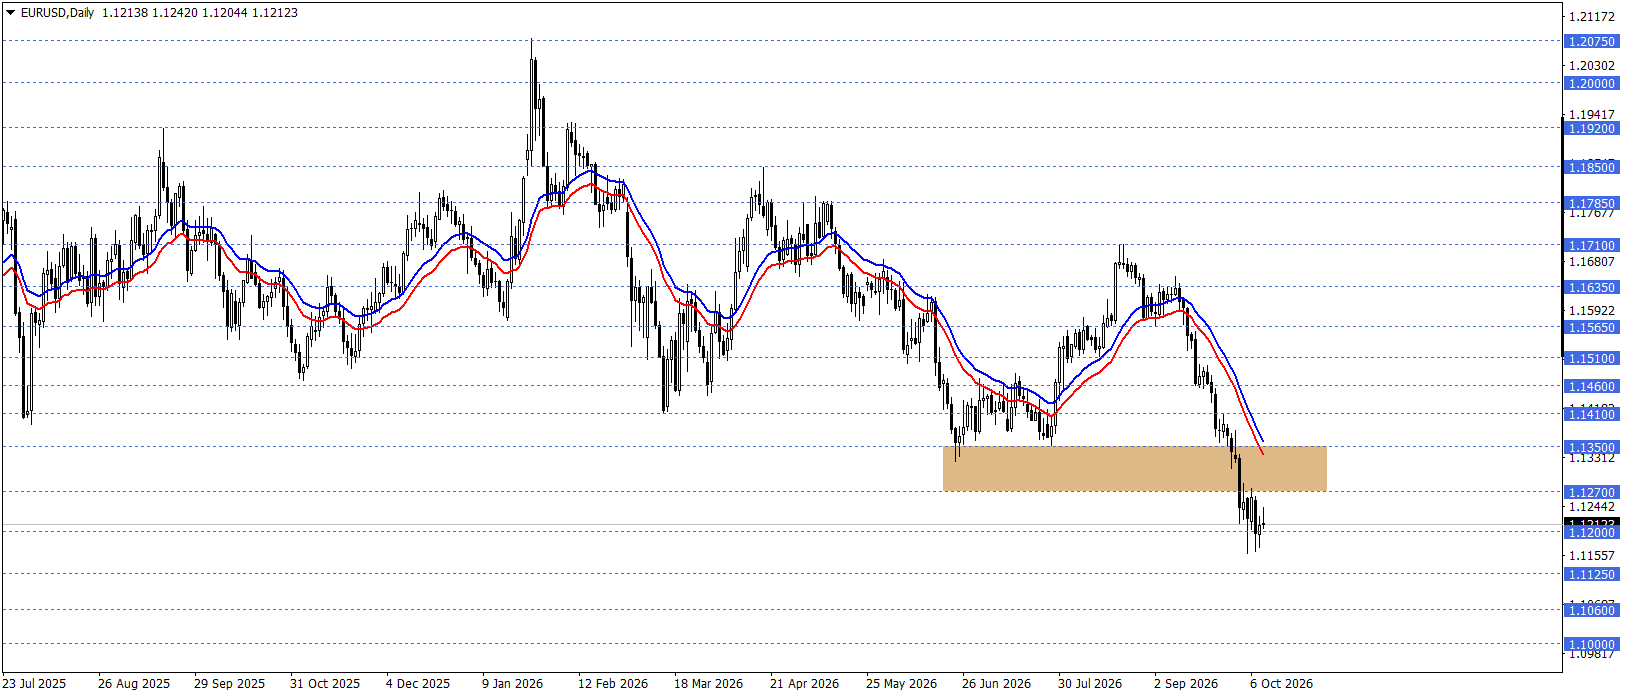The height and width of the screenshot is (696, 1626).
Task: Select the brown support zone rectangle
Action: click(1135, 469)
